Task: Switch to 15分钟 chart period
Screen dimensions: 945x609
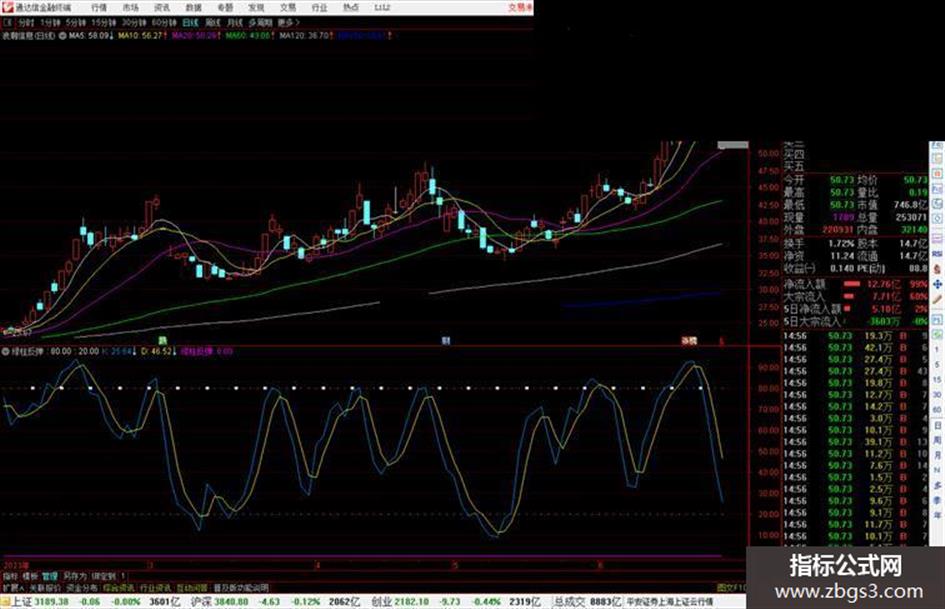Action: (104, 22)
